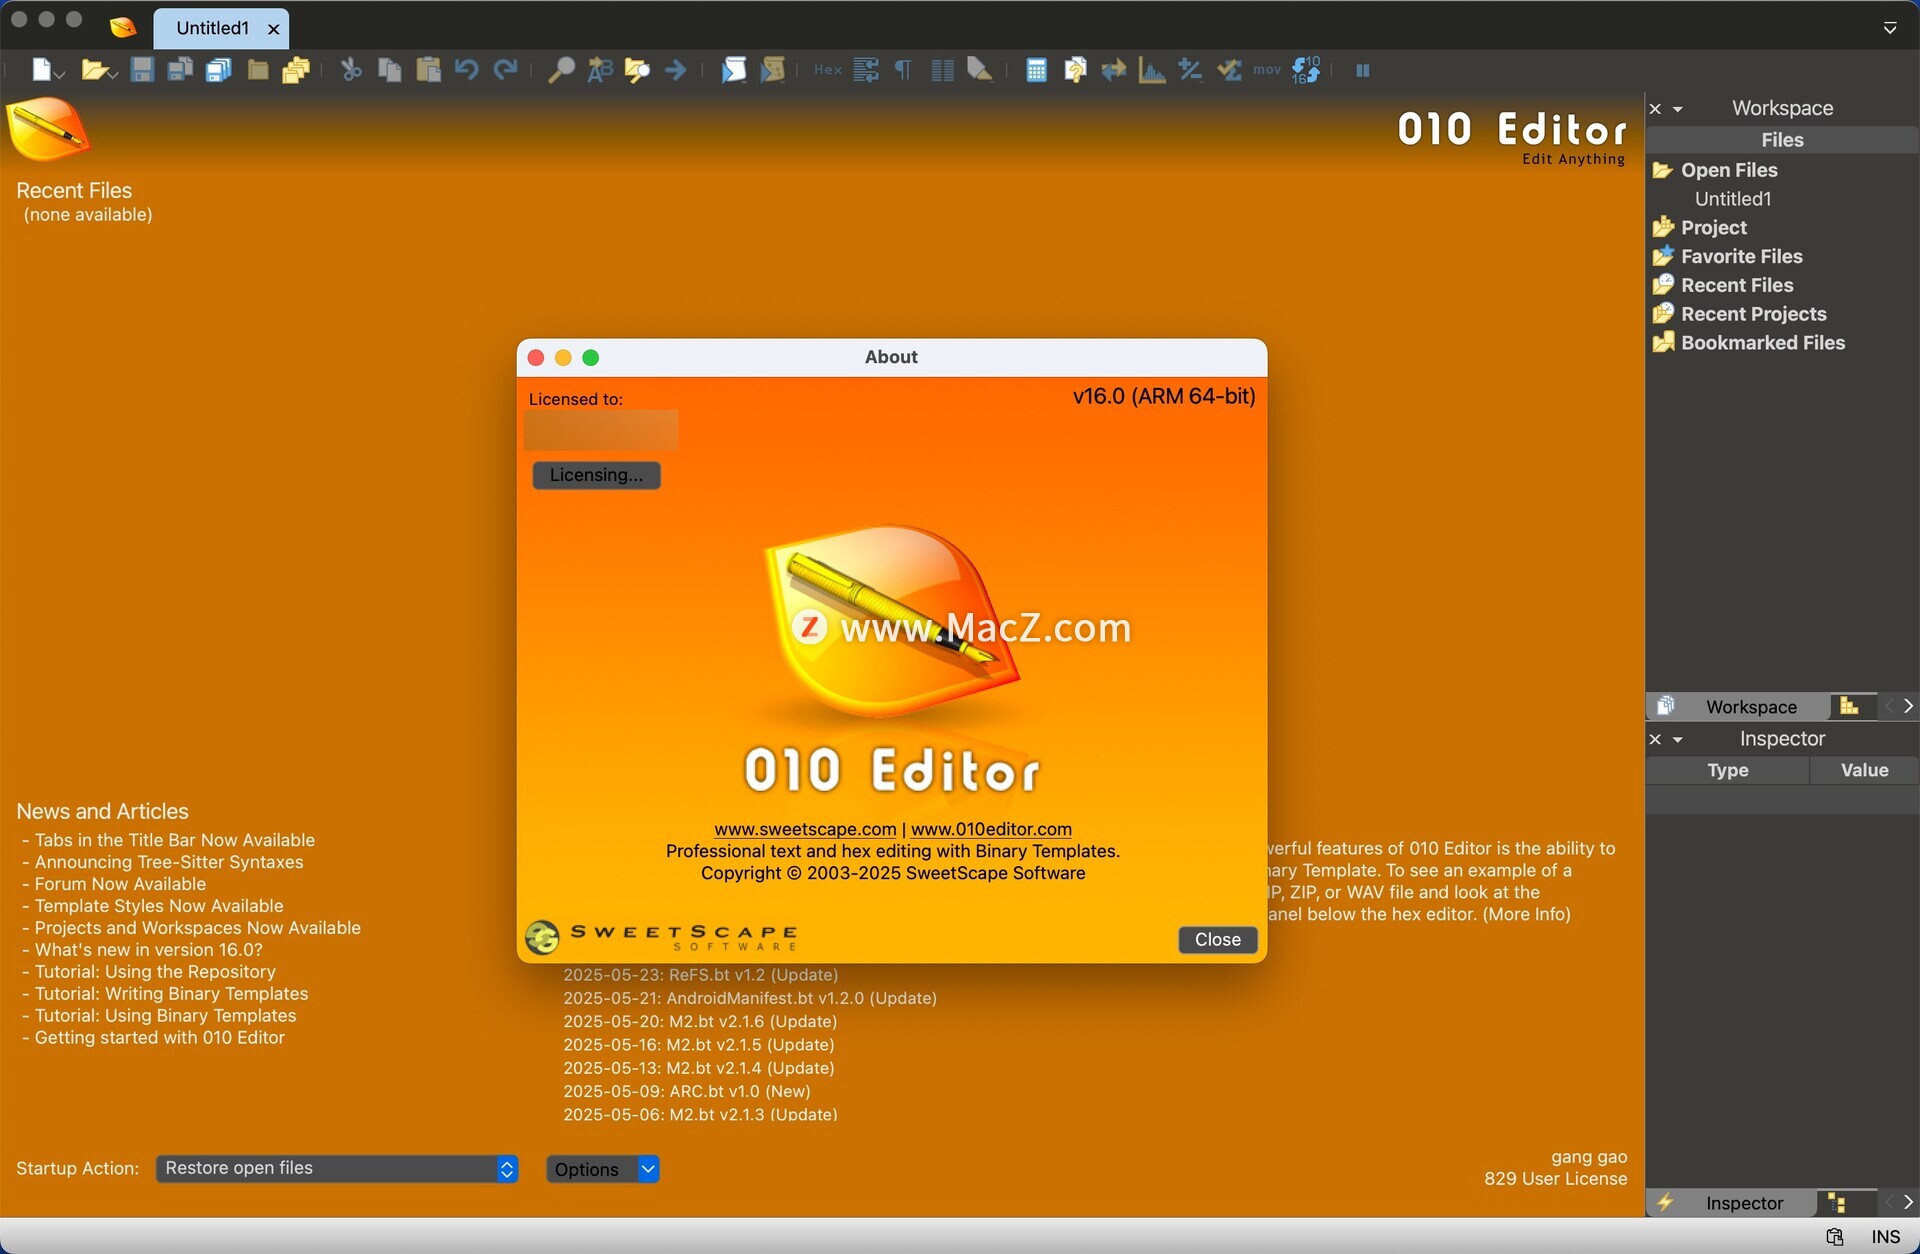
Task: Expand Recent Projects in Workspace
Action: tap(1753, 314)
